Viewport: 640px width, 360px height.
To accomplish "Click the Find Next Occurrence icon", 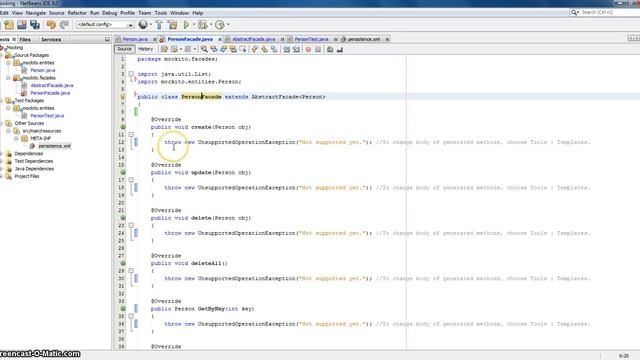I will tap(223, 49).
